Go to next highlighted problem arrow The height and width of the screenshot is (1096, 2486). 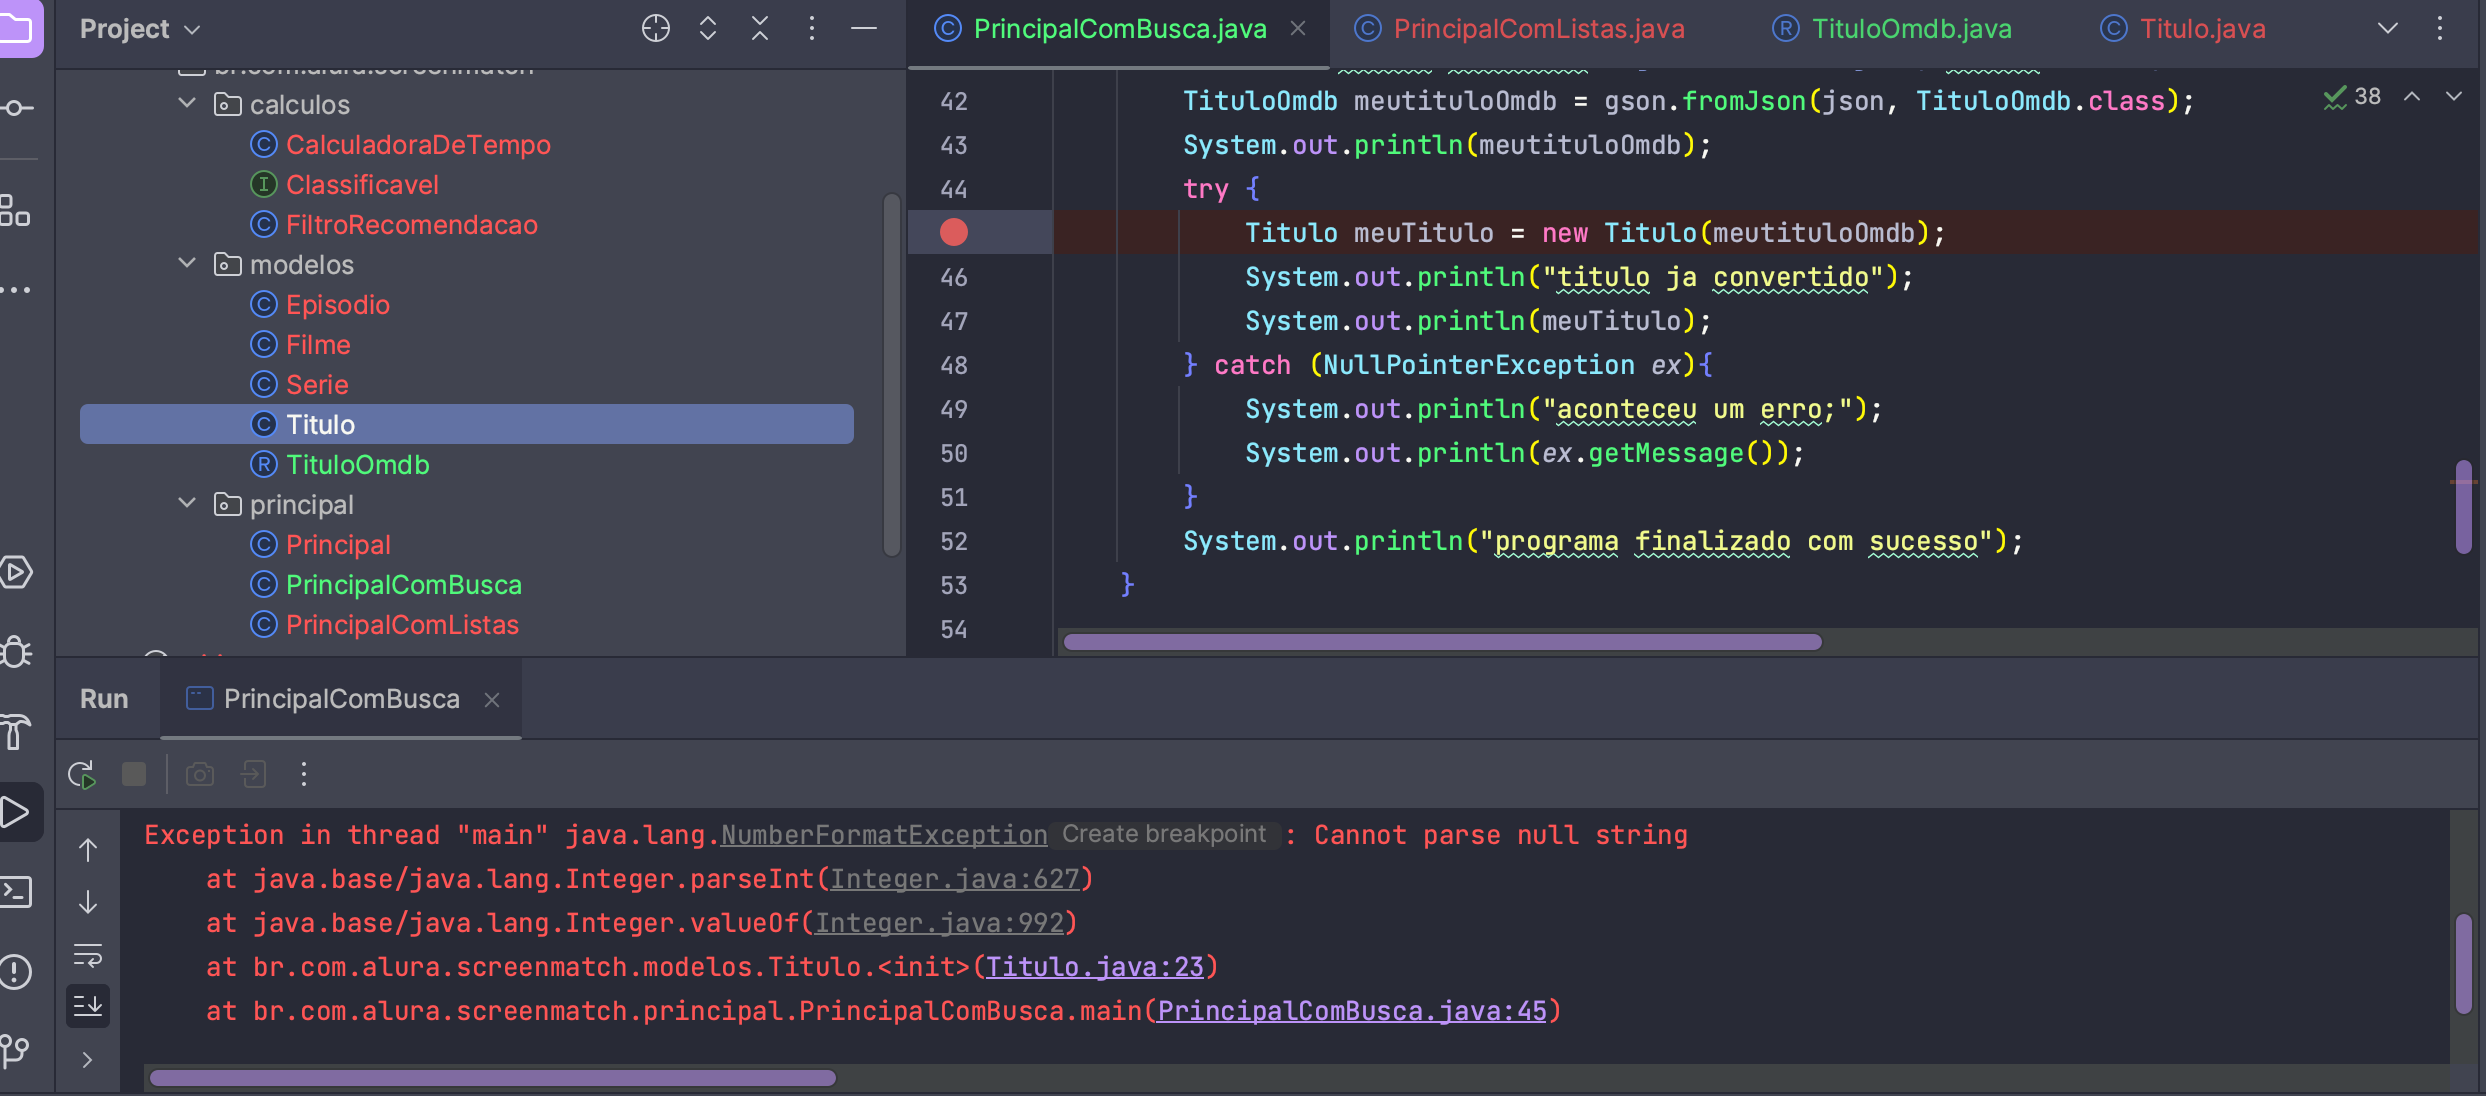click(x=2454, y=97)
